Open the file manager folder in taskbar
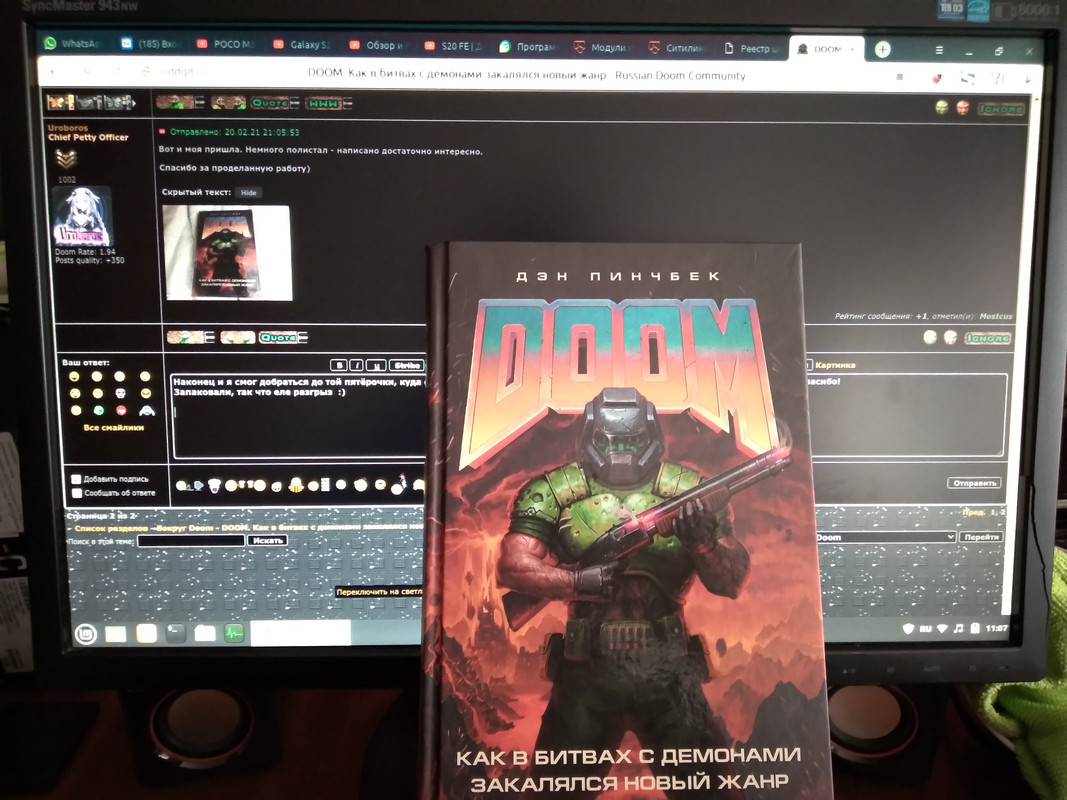 pos(205,633)
